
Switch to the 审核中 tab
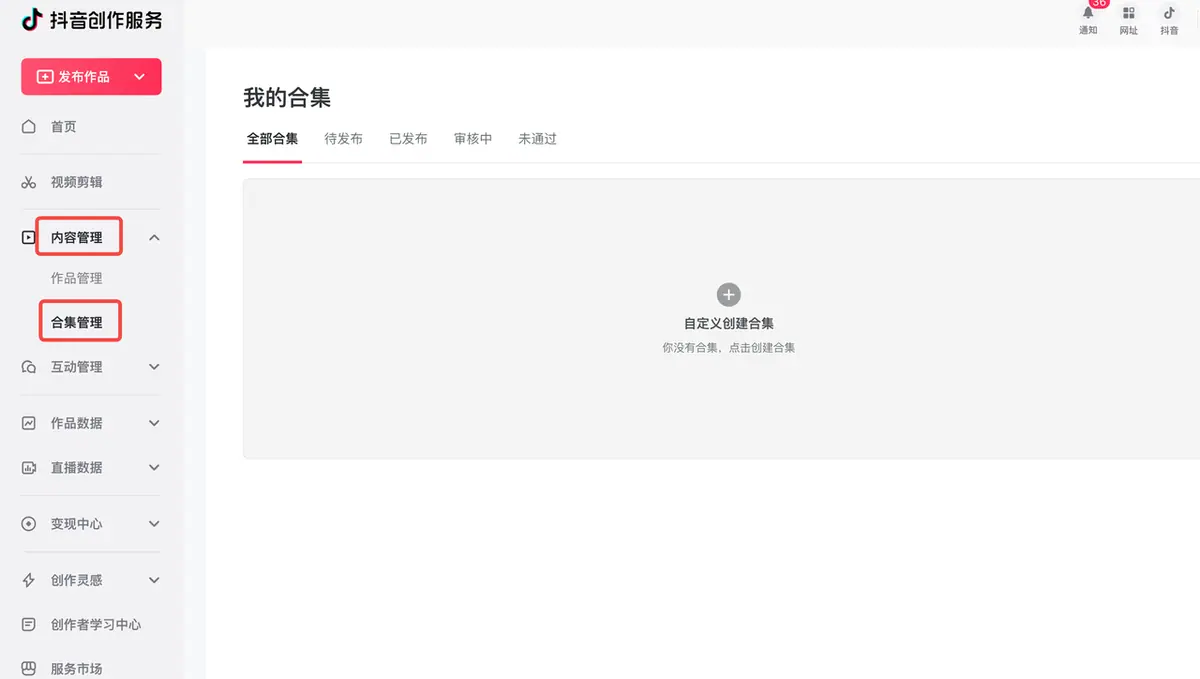coord(473,139)
